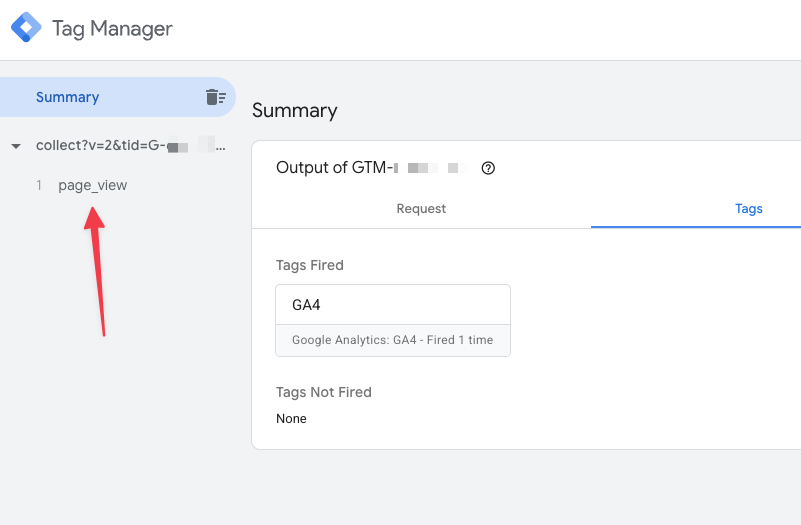This screenshot has width=801, height=525.
Task: Select the Summary item in the sidebar
Action: pos(117,97)
